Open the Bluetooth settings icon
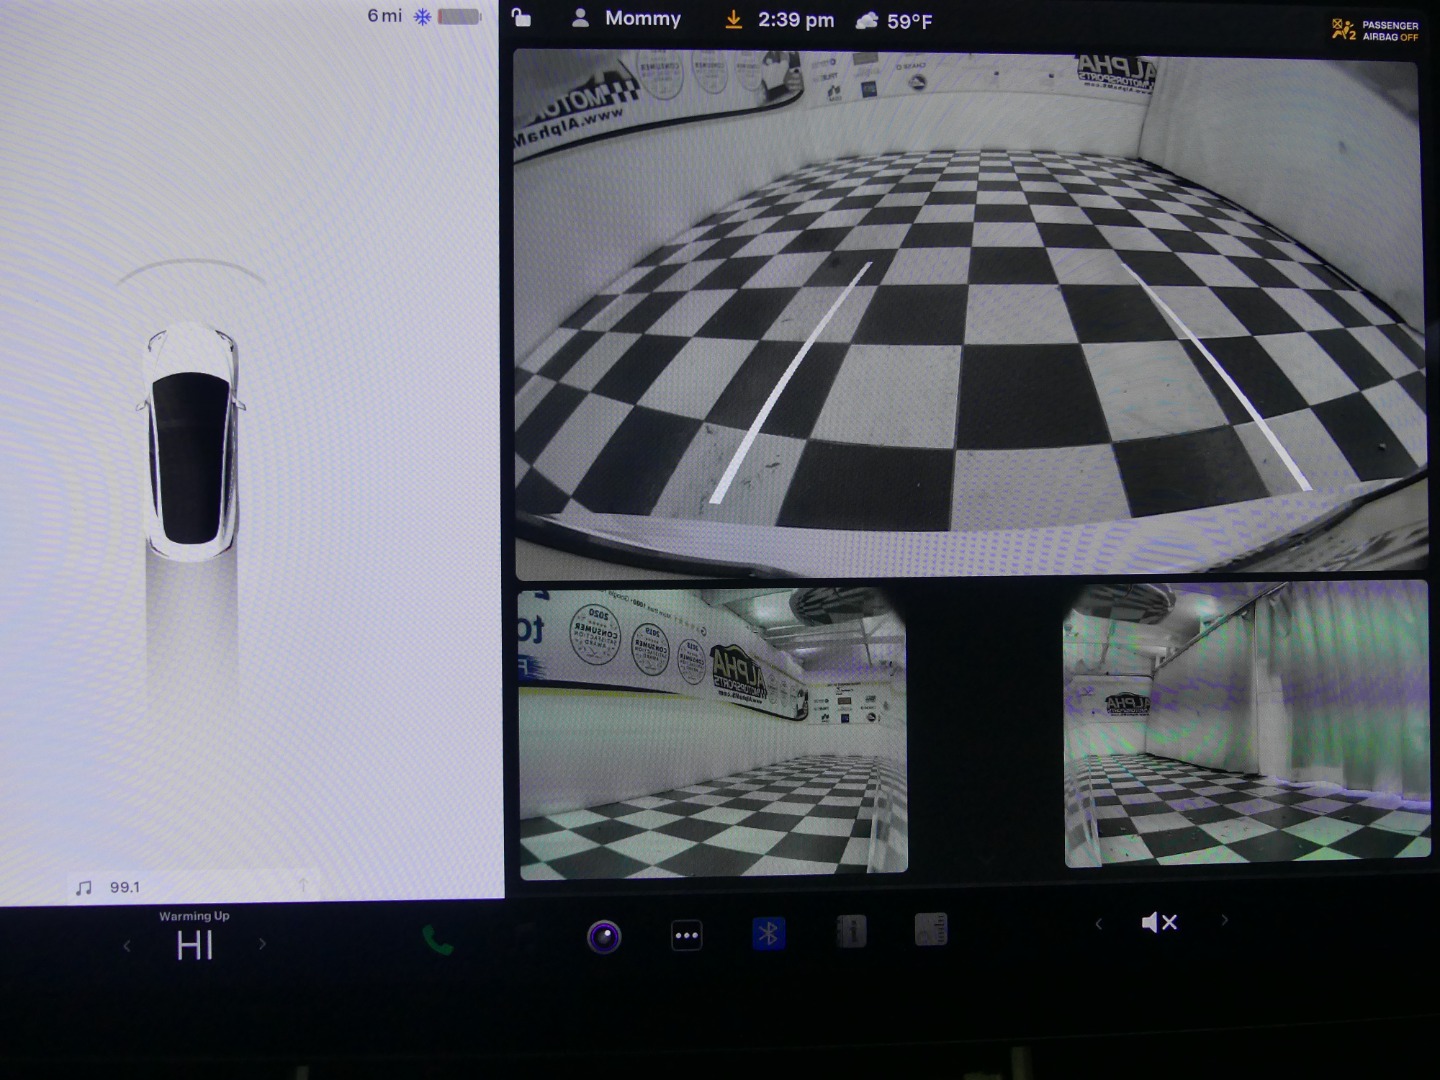The image size is (1440, 1080). (768, 934)
